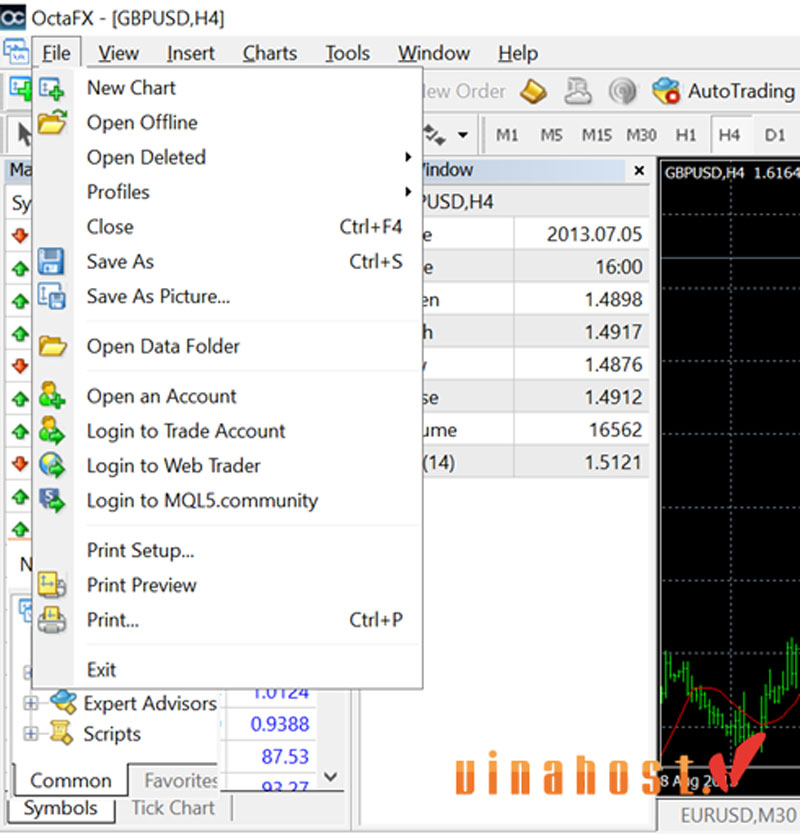The image size is (800, 834).
Task: Click the Login to Trade Account icon
Action: (x=52, y=431)
